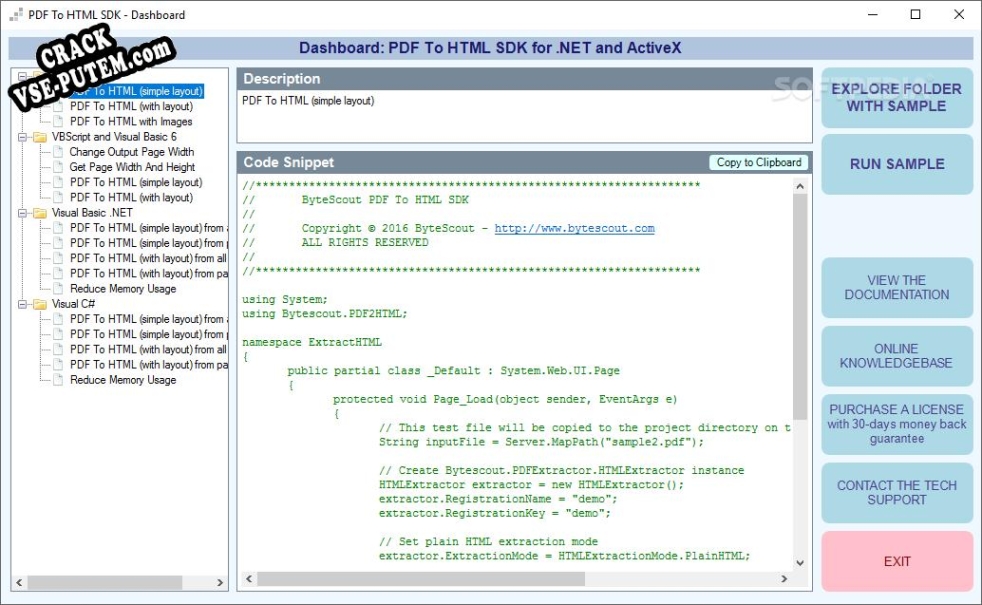Click the sample tree scrollbar left arrow
982x605 pixels.
click(19, 583)
